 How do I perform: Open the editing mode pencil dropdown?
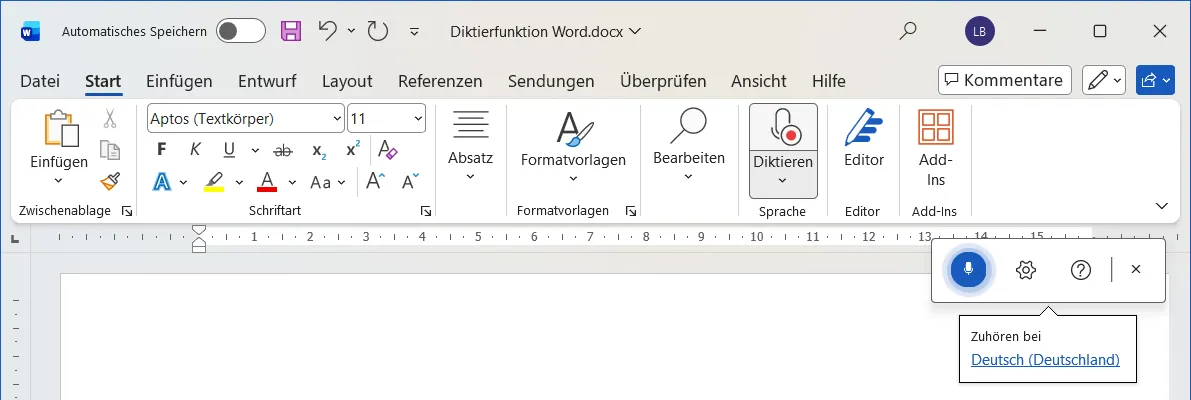click(1104, 80)
